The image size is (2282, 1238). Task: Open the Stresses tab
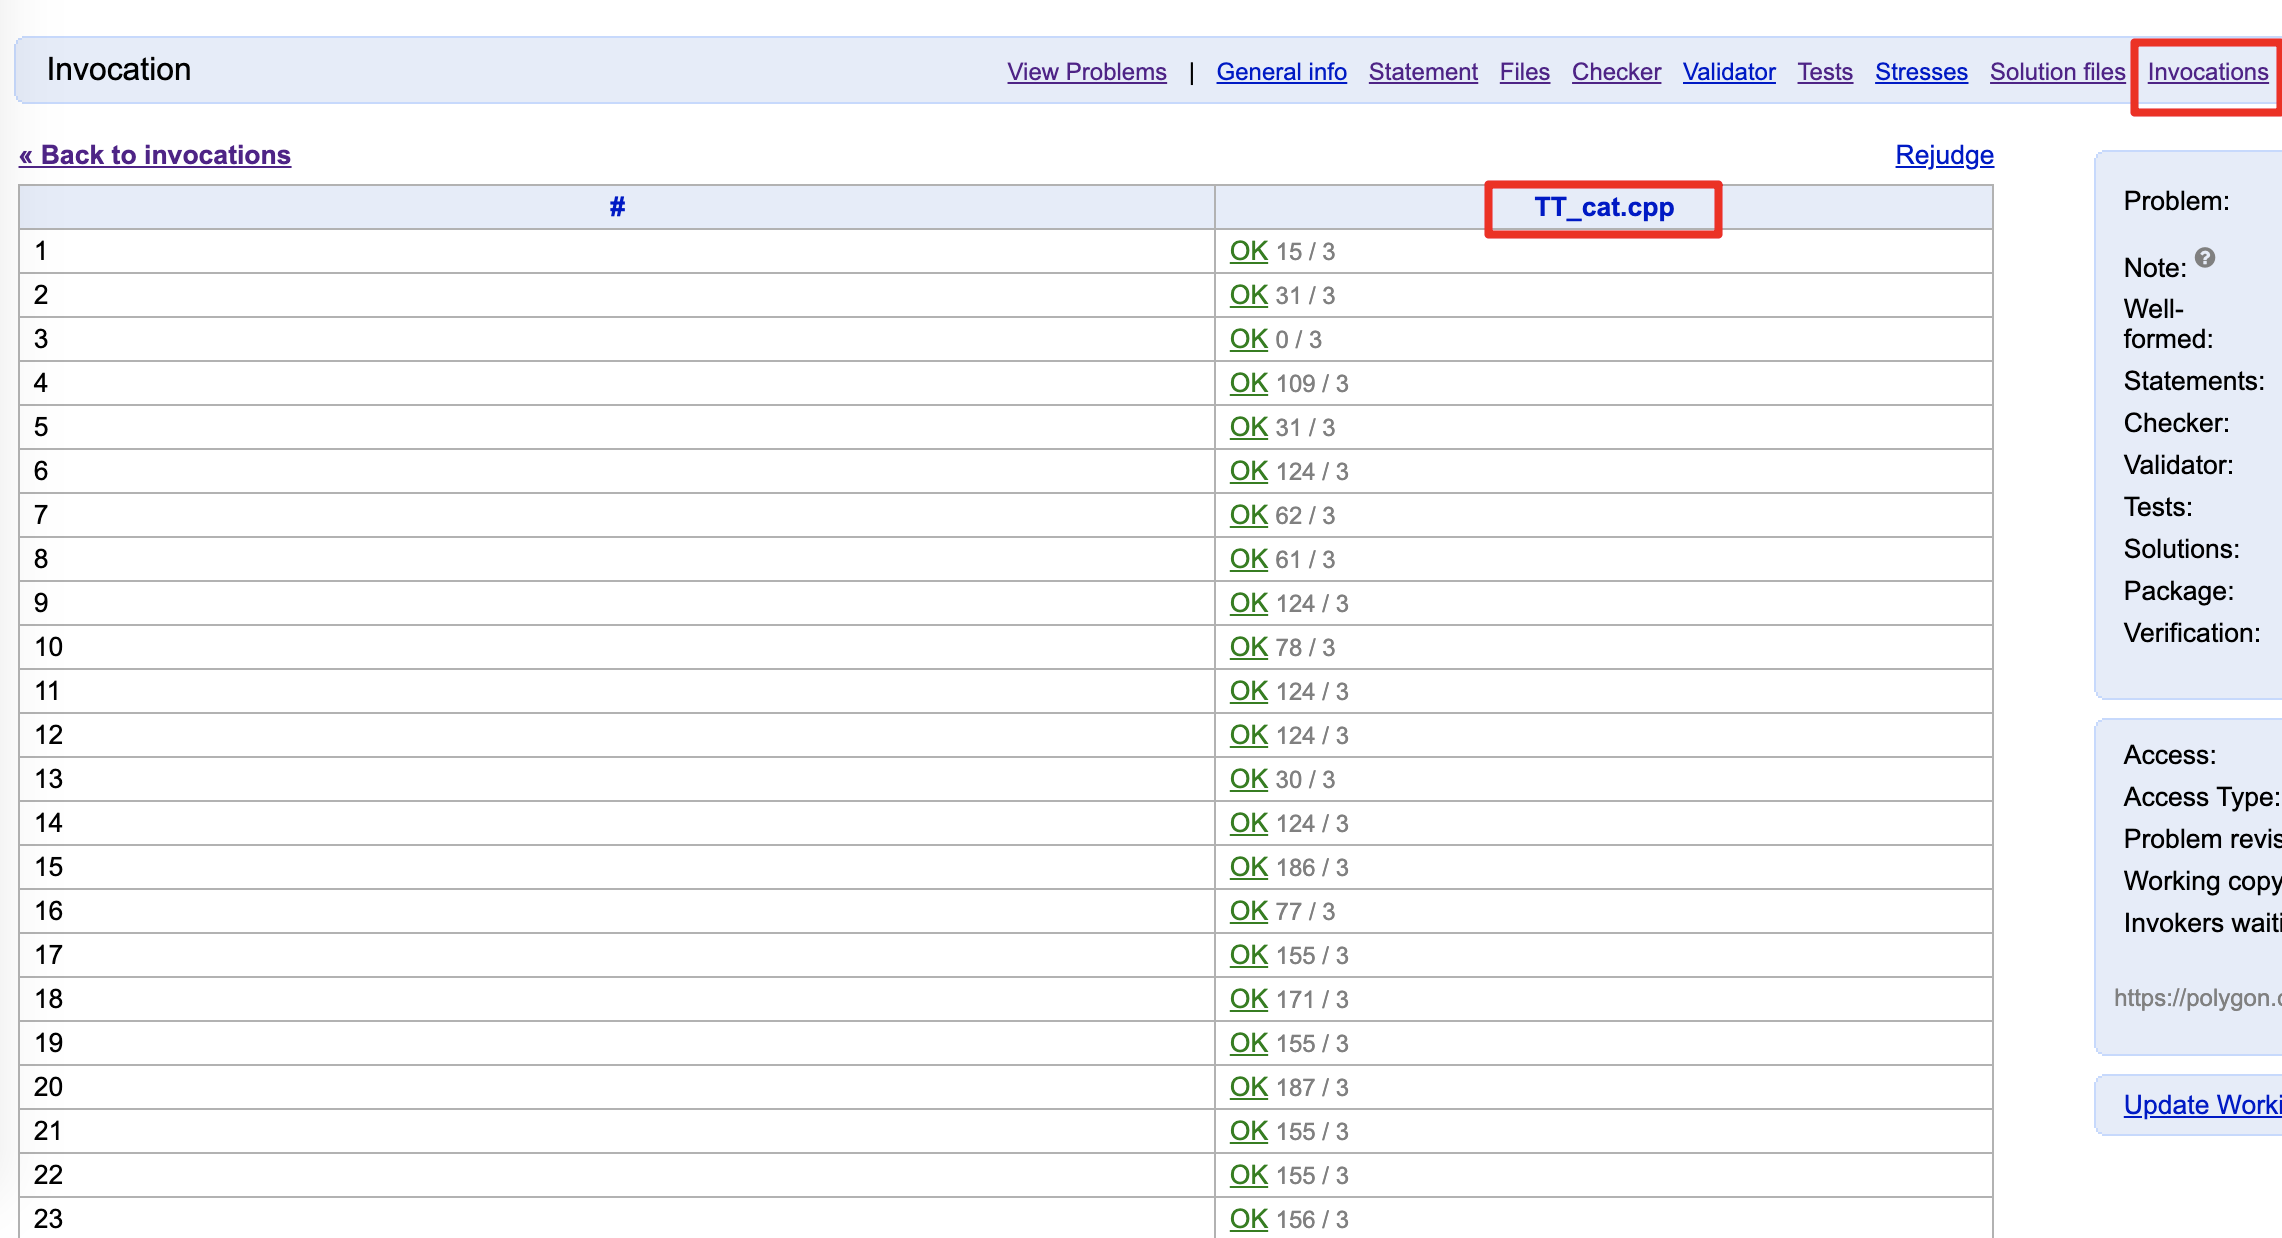(x=1921, y=72)
